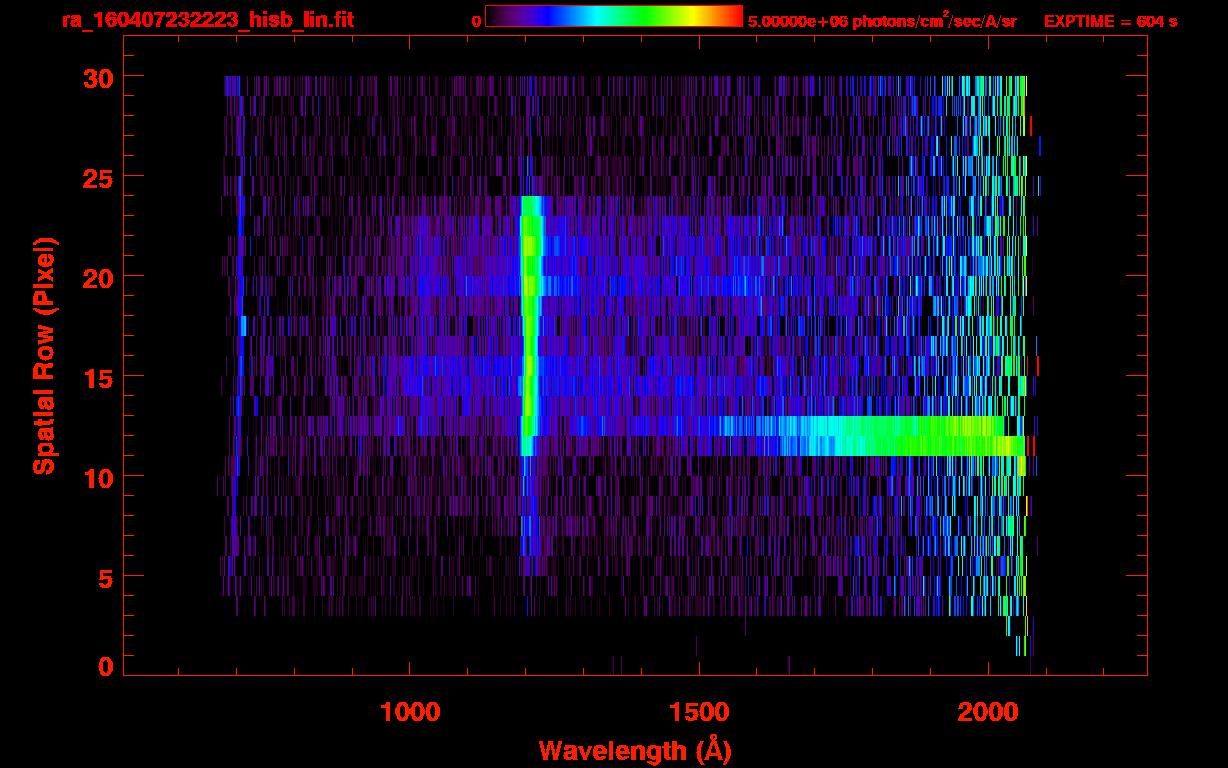Click the 1000 wavelength tick label

pyautogui.click(x=410, y=711)
